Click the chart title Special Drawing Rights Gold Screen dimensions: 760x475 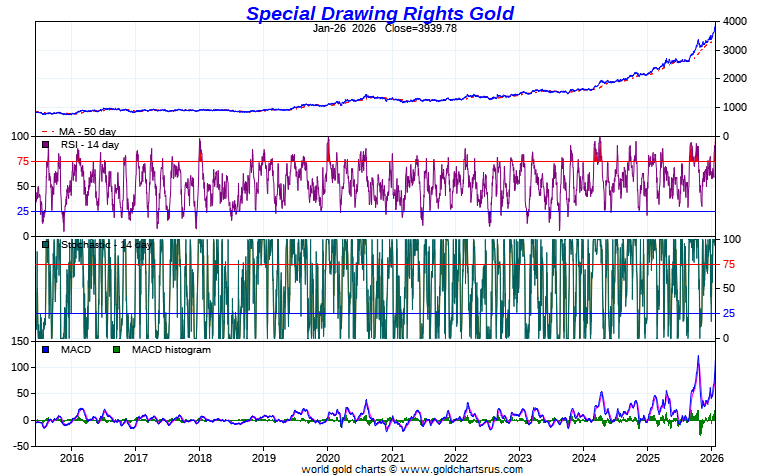coord(380,13)
